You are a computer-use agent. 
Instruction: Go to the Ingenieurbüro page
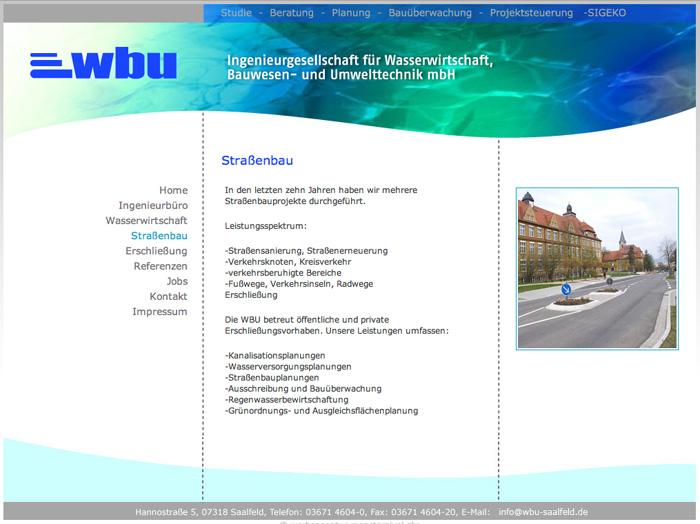(x=153, y=205)
